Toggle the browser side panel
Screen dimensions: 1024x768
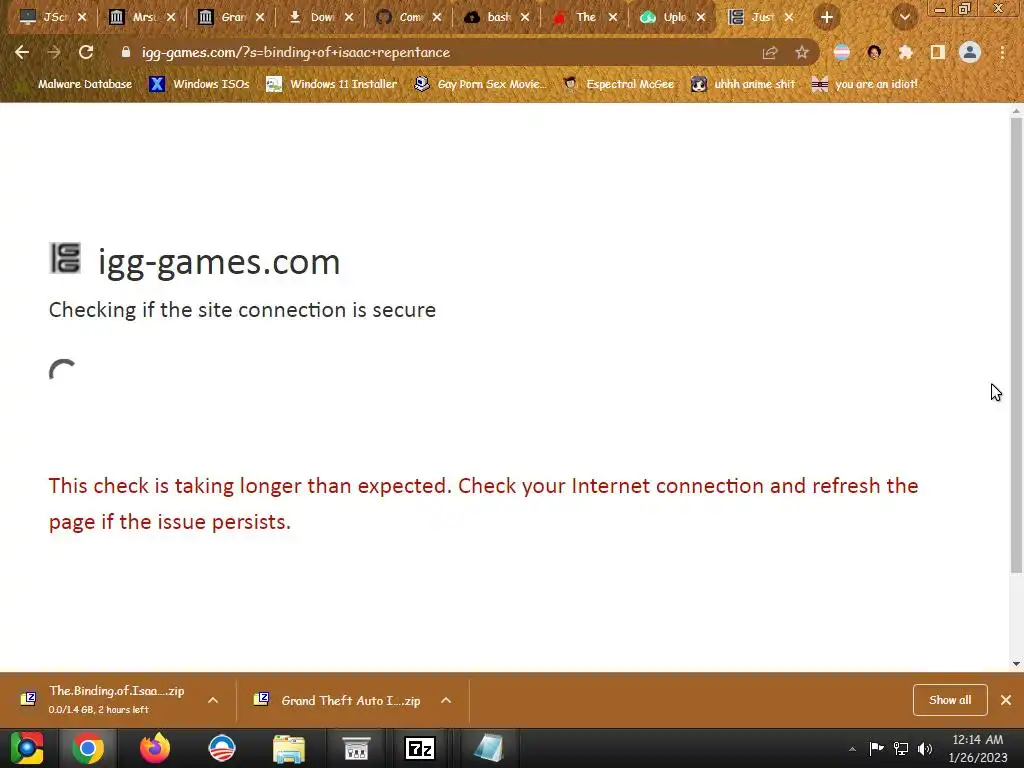938,52
